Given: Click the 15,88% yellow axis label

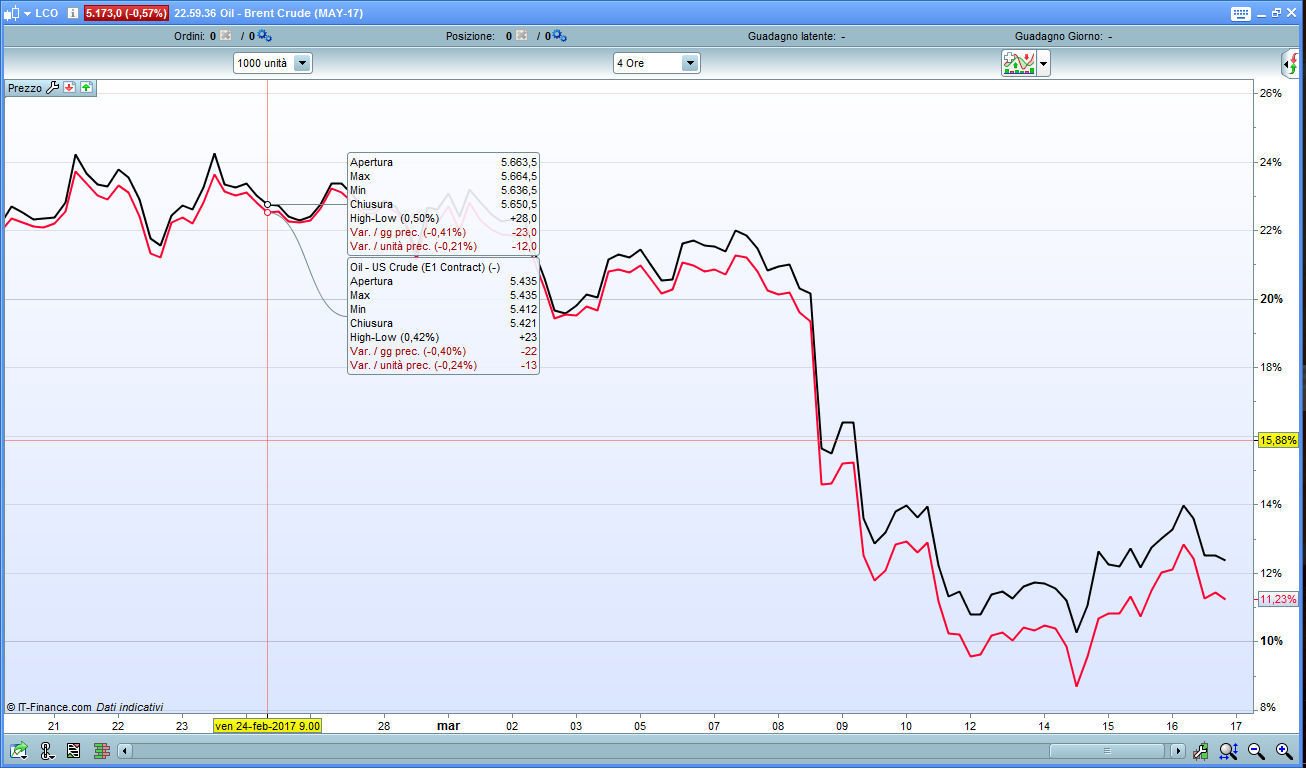Looking at the screenshot, I should (x=1278, y=440).
